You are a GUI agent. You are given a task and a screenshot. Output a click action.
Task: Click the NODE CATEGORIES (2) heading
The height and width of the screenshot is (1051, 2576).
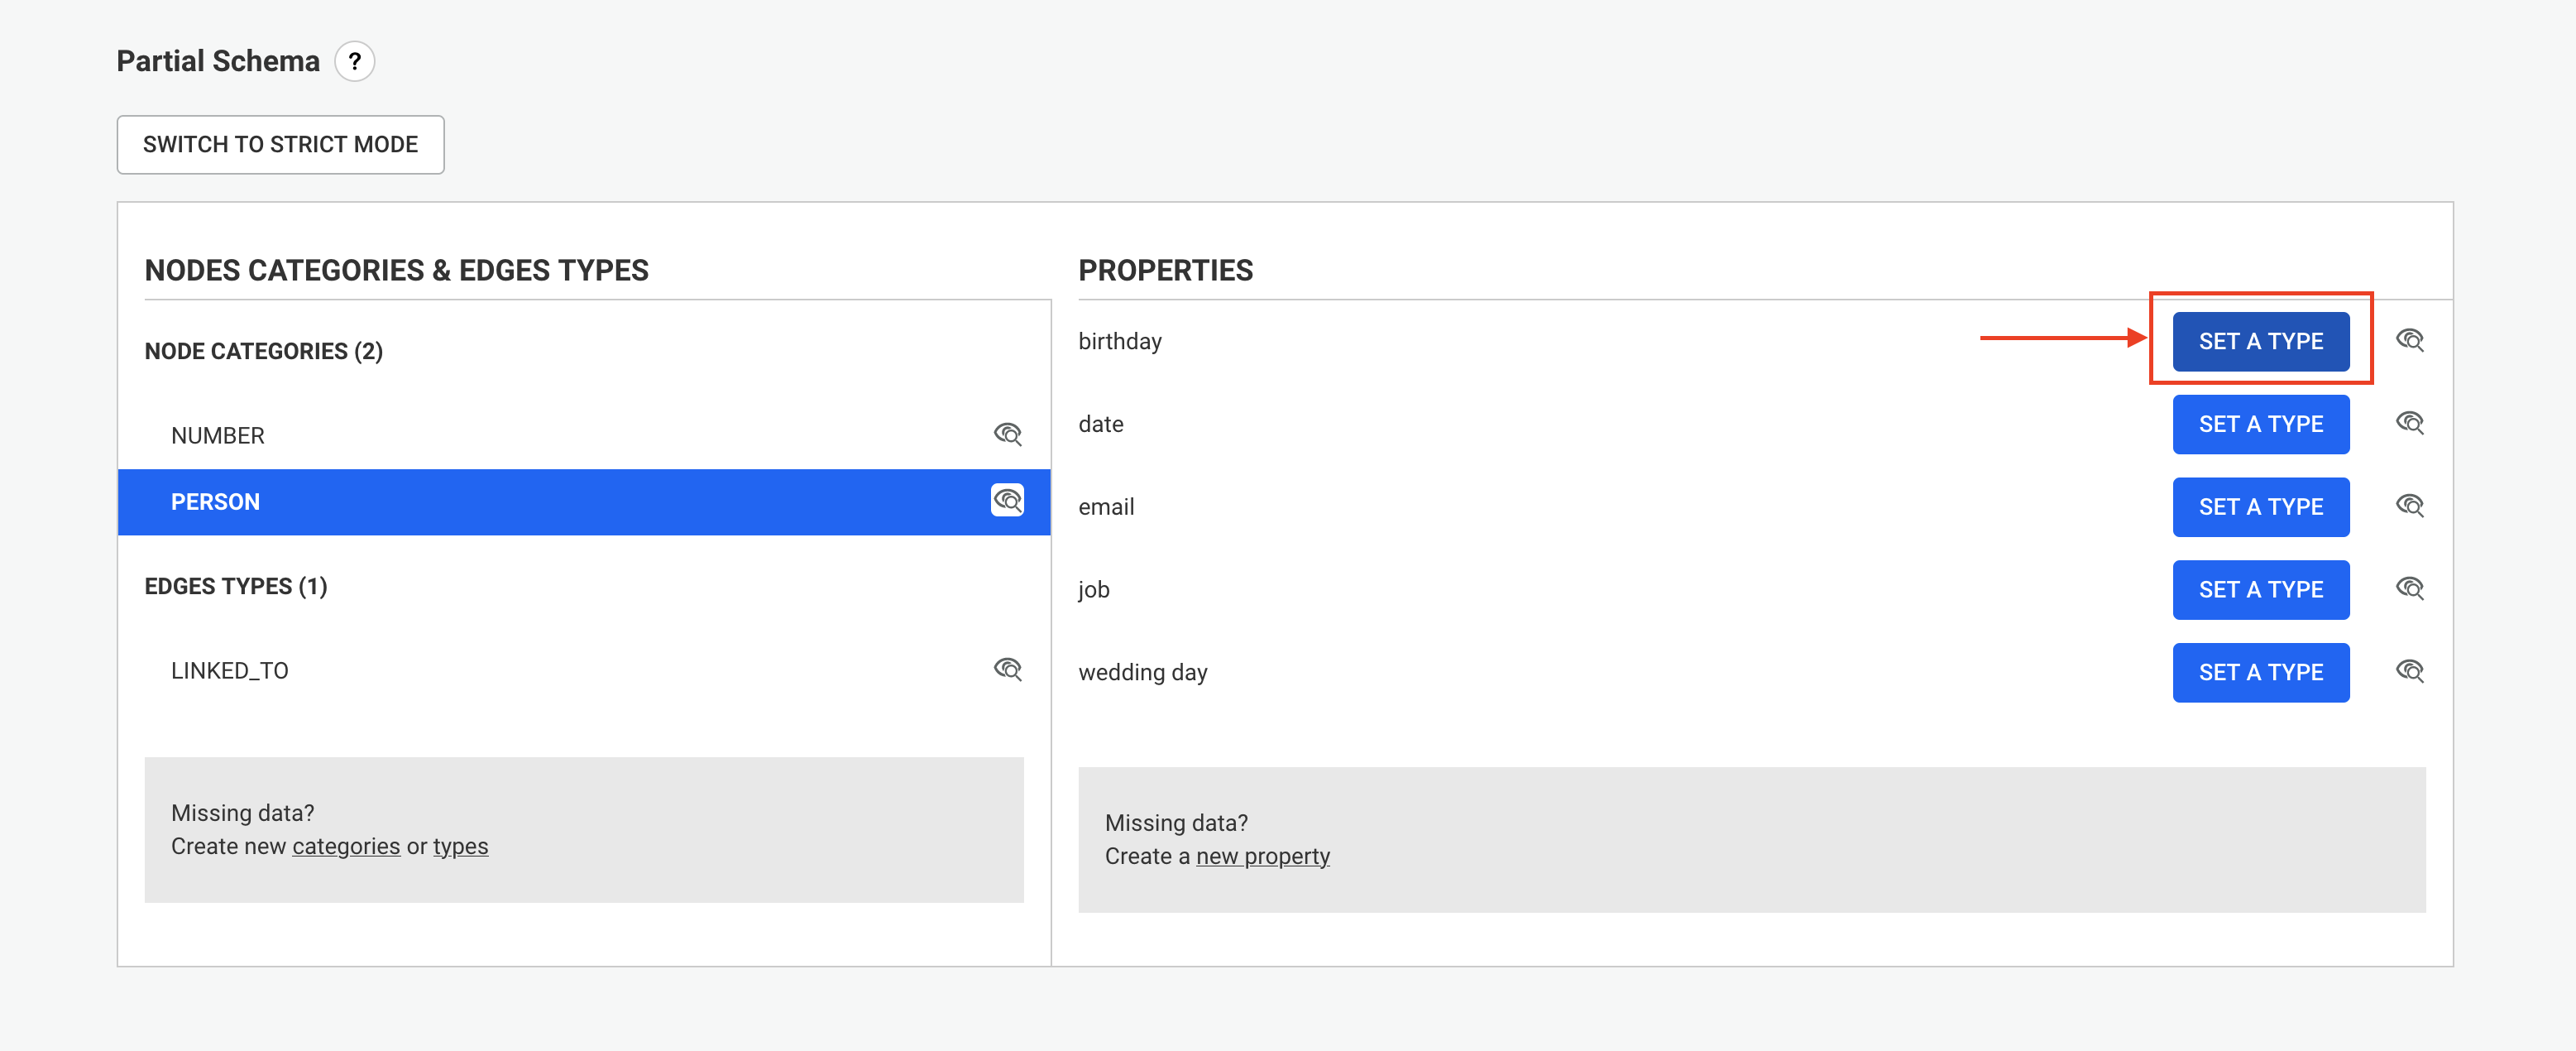tap(263, 351)
